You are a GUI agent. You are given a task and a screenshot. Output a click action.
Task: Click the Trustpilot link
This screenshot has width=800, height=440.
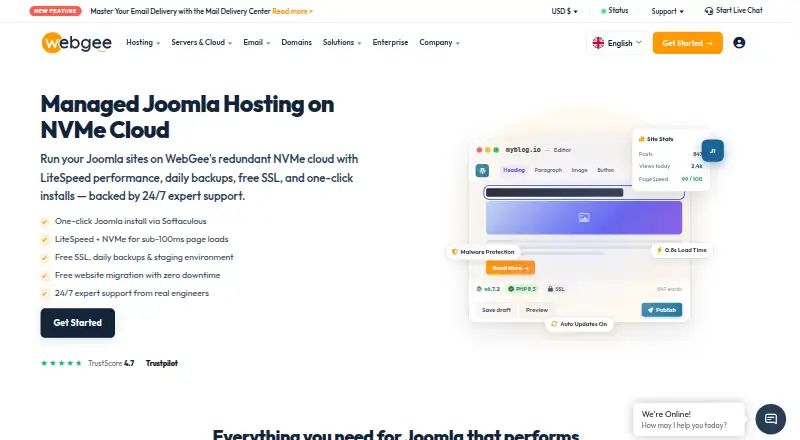pyautogui.click(x=162, y=363)
